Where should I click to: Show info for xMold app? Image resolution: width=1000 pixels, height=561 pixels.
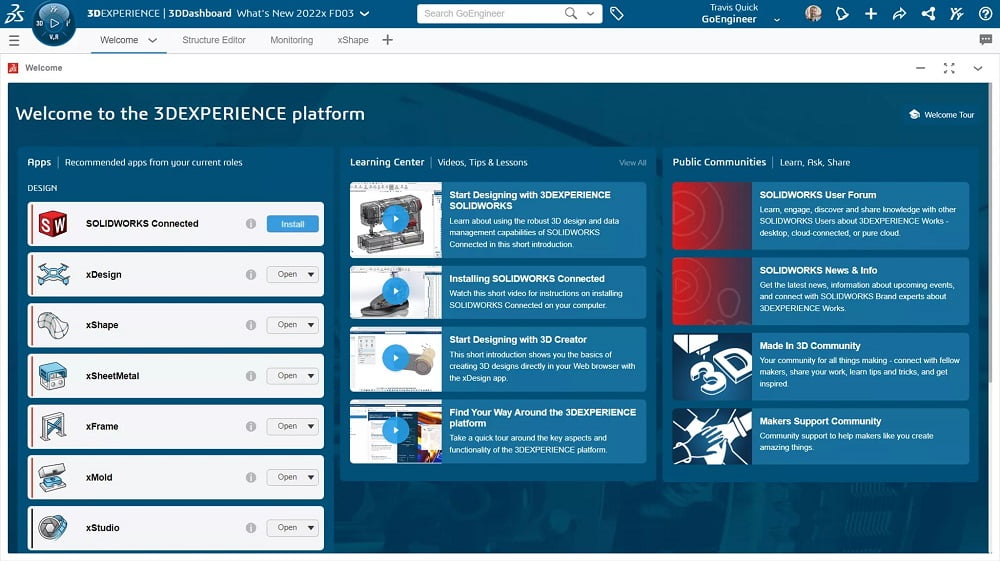251,477
